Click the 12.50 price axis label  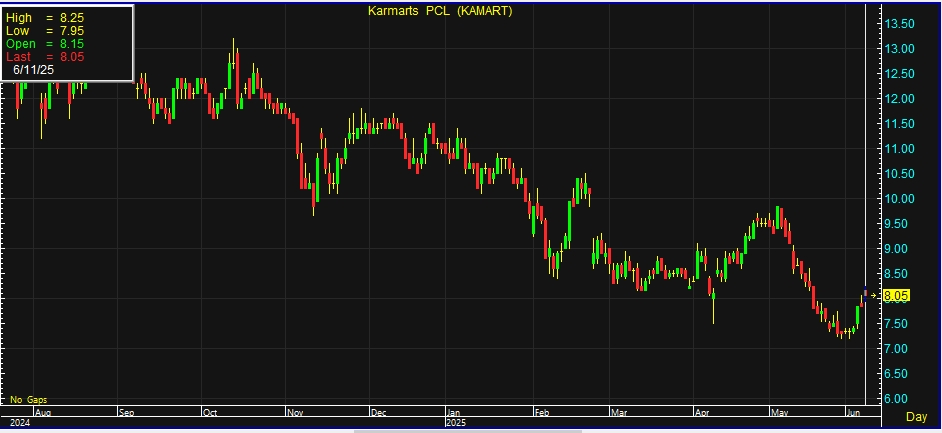coord(899,74)
